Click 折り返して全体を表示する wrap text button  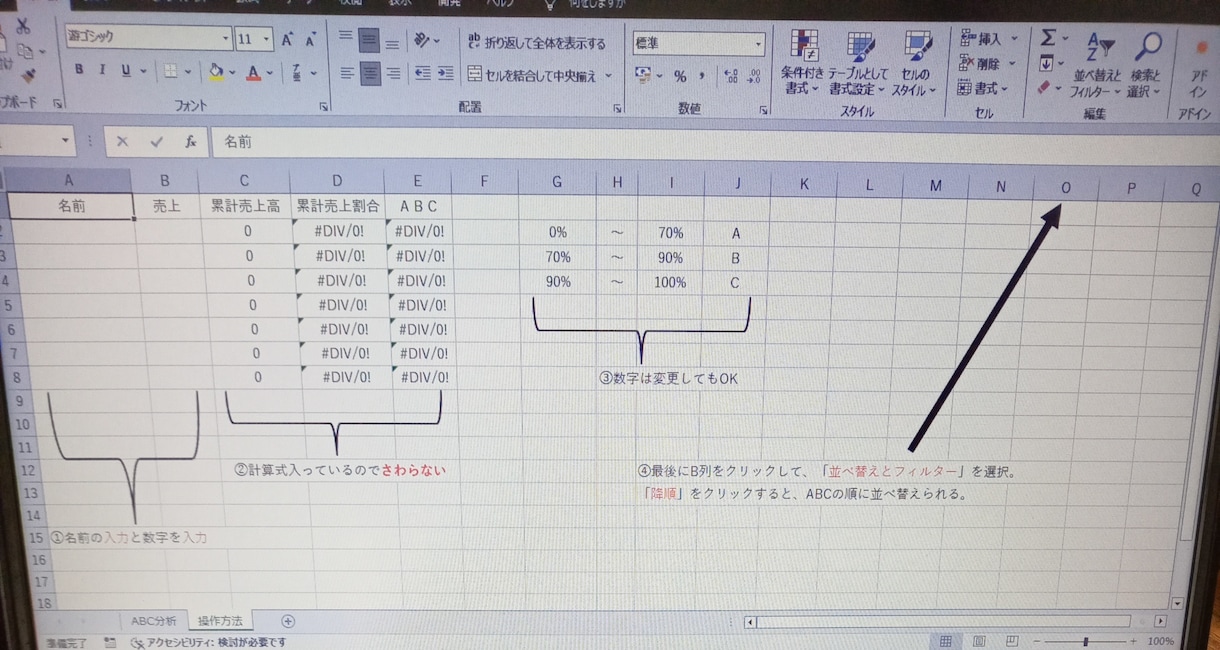pyautogui.click(x=537, y=43)
